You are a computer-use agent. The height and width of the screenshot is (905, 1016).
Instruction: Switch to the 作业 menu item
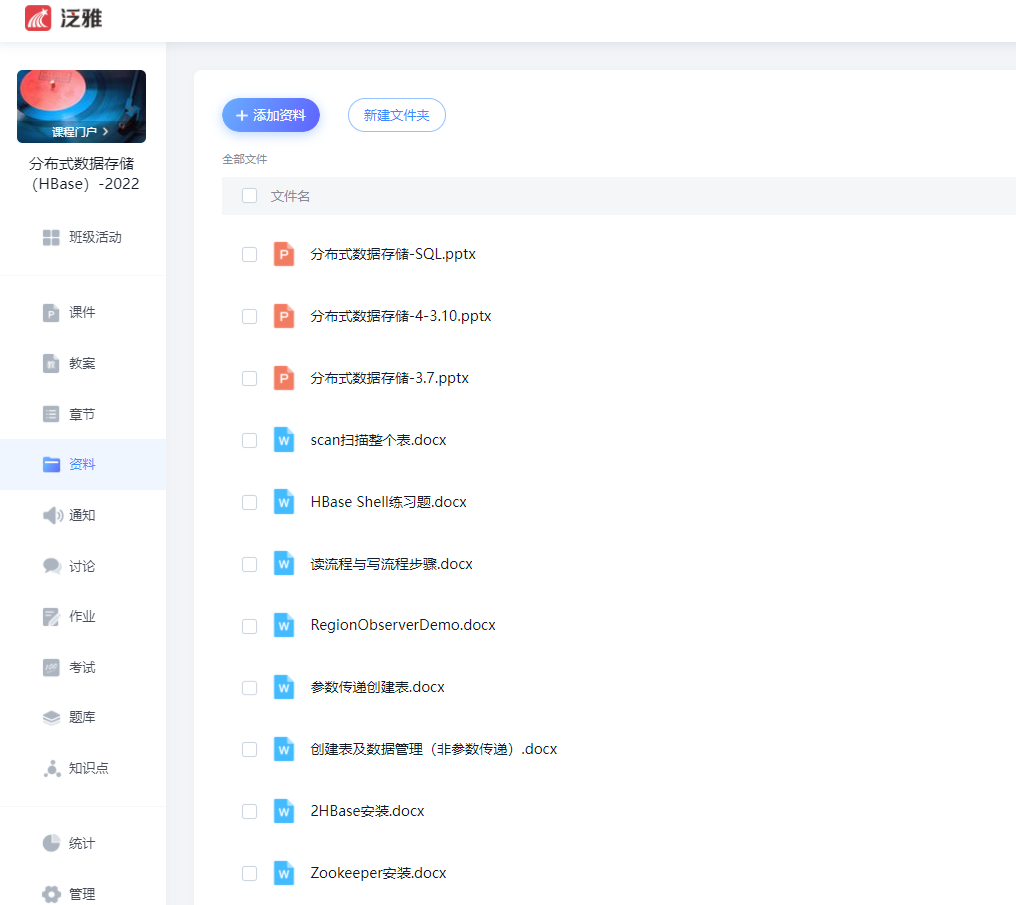tap(81, 617)
